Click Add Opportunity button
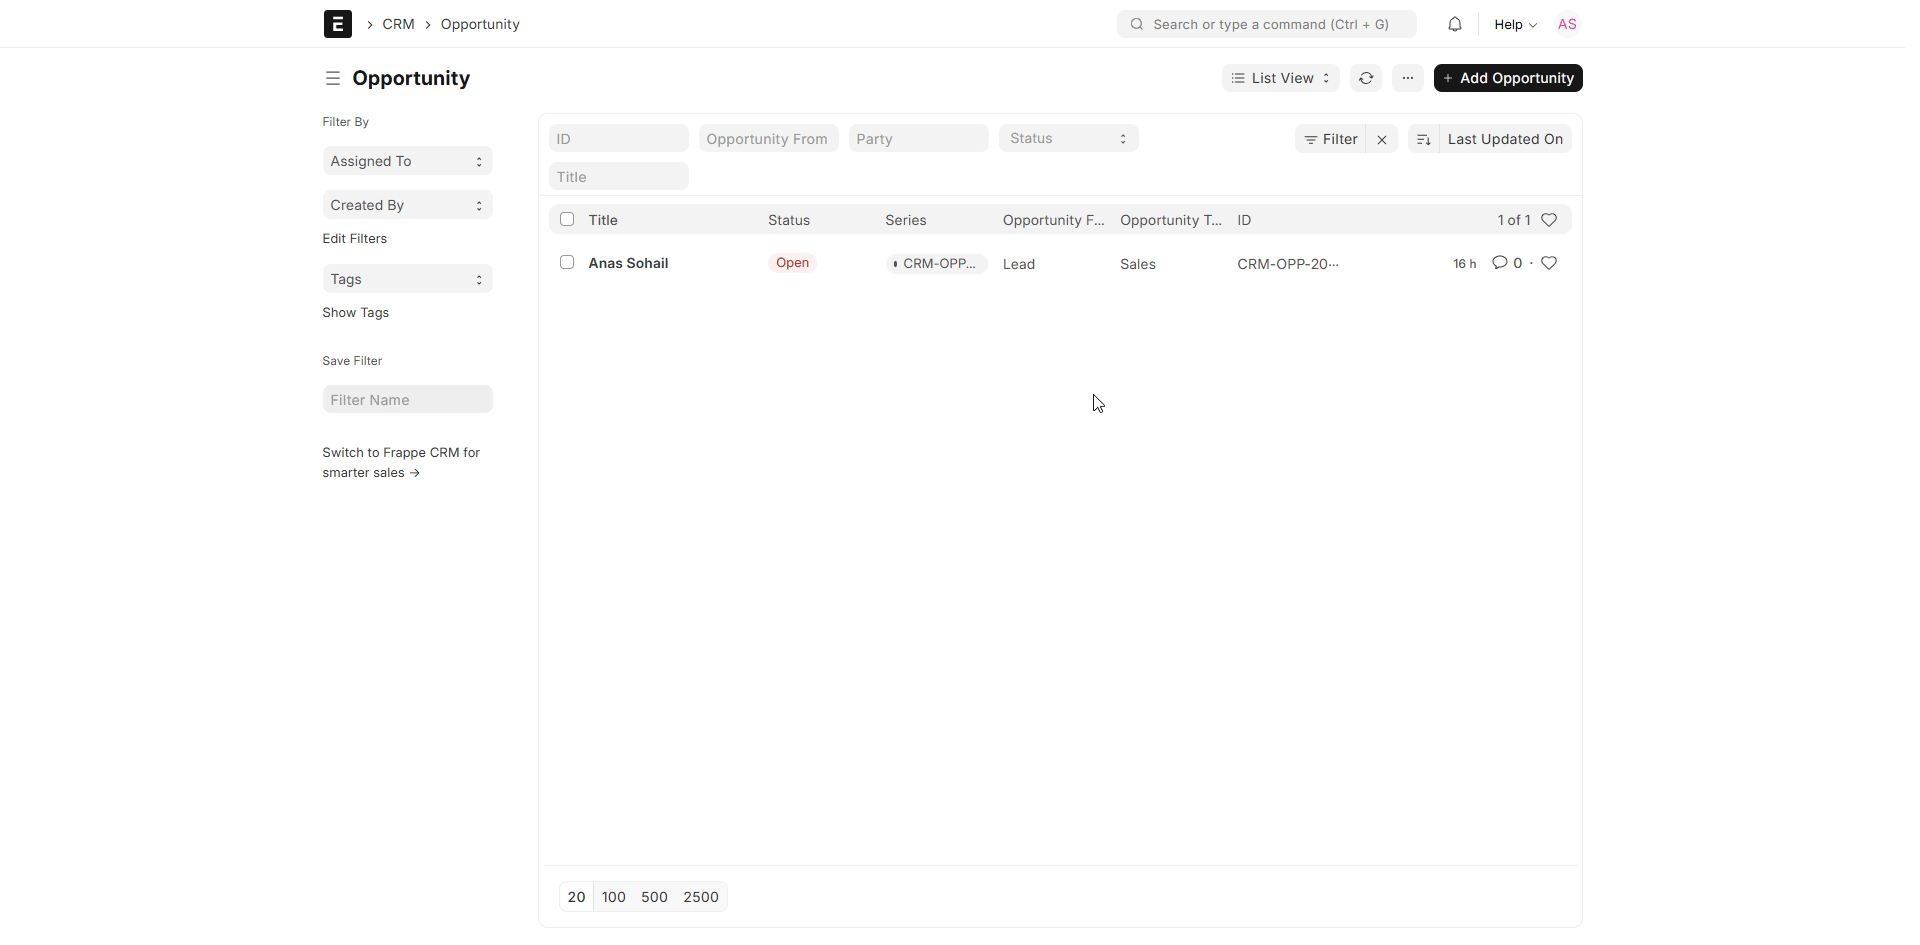Image resolution: width=1920 pixels, height=945 pixels. coord(1507,78)
